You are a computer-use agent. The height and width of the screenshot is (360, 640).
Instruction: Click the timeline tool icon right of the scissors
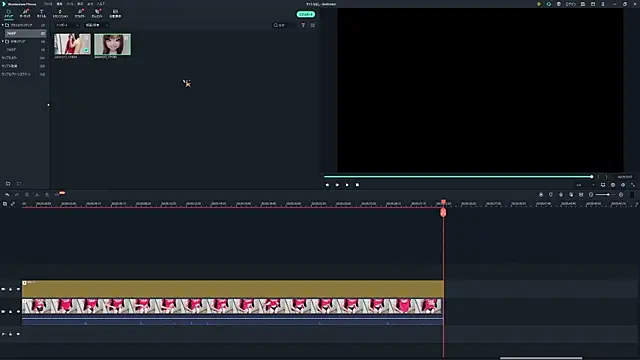point(47,195)
